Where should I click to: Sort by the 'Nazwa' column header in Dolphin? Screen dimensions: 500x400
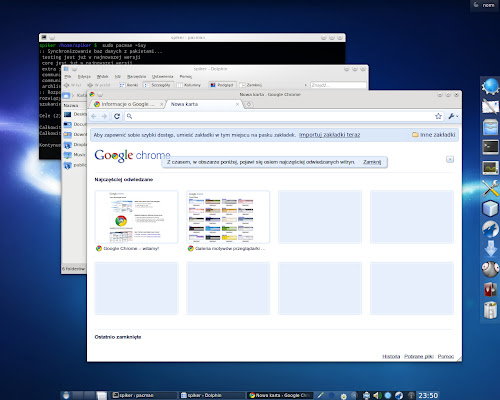tap(71, 105)
